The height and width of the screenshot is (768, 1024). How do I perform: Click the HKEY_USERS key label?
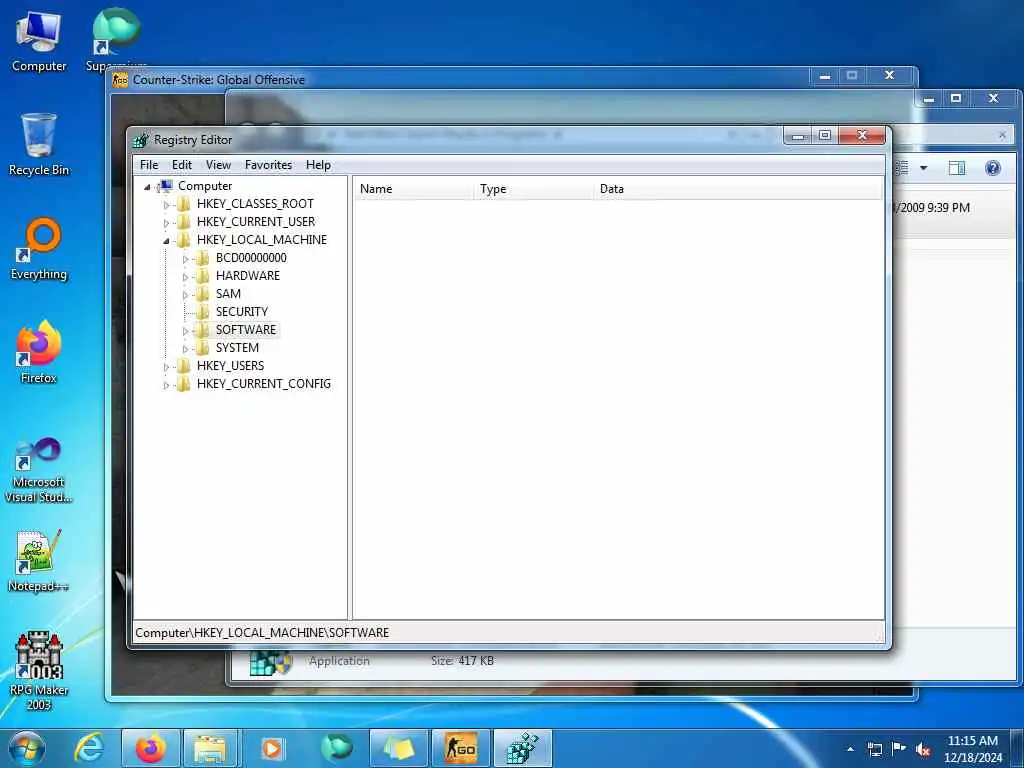tap(231, 366)
